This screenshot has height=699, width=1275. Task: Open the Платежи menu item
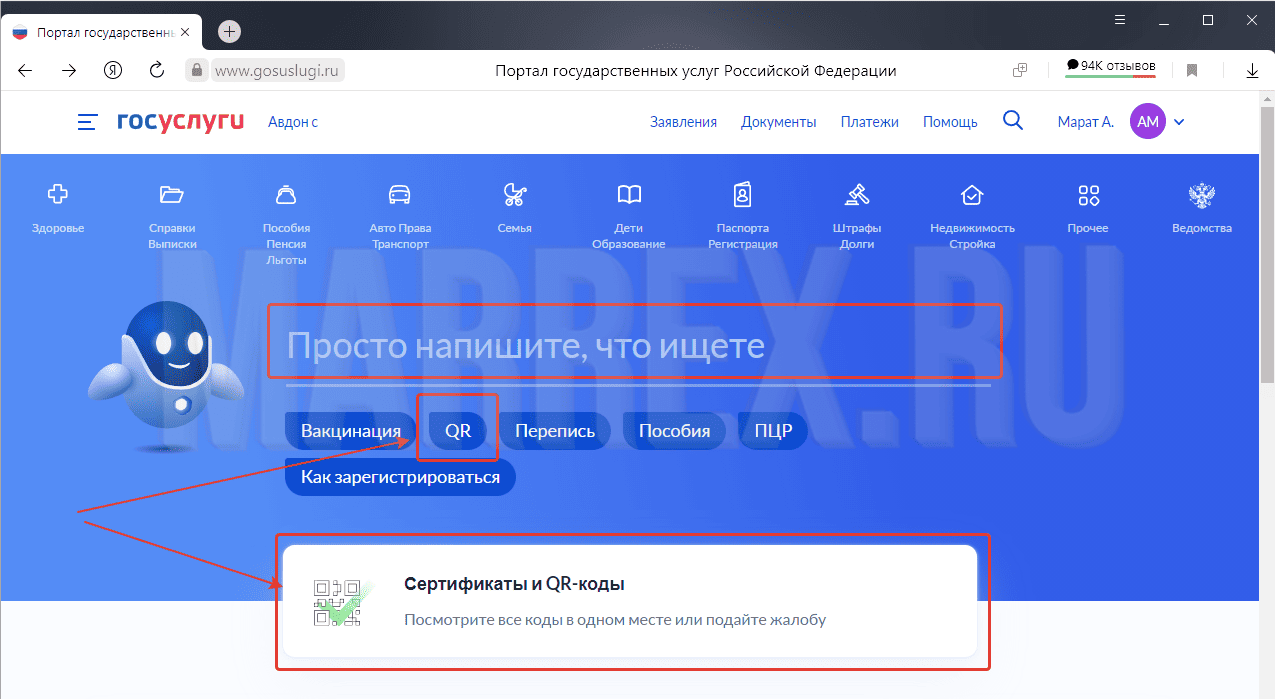[870, 122]
